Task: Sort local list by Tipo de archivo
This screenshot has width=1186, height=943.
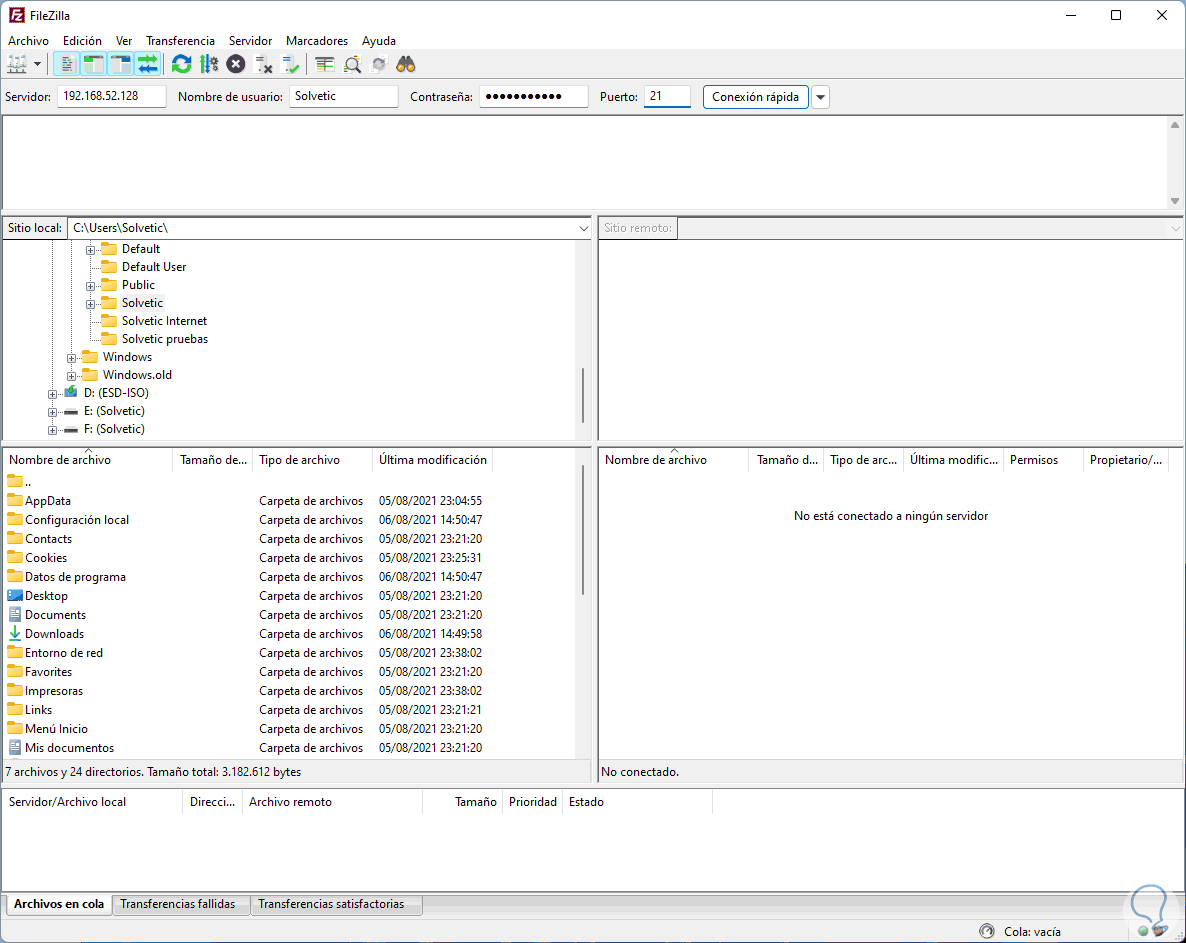Action: (x=312, y=460)
